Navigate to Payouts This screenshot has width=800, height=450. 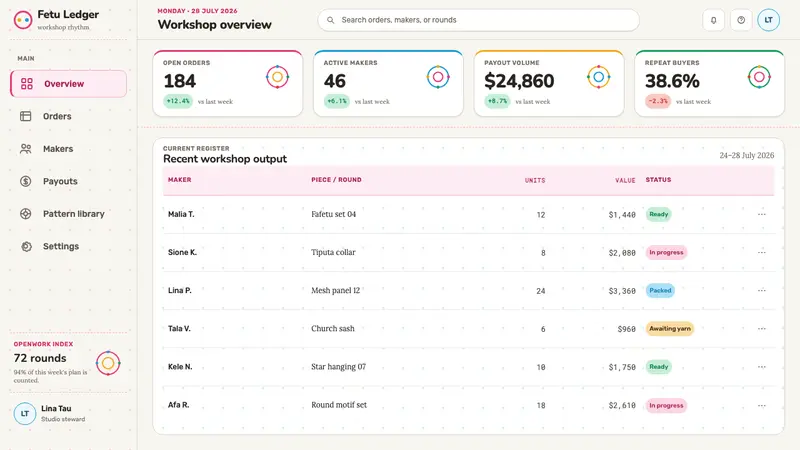click(x=68, y=181)
